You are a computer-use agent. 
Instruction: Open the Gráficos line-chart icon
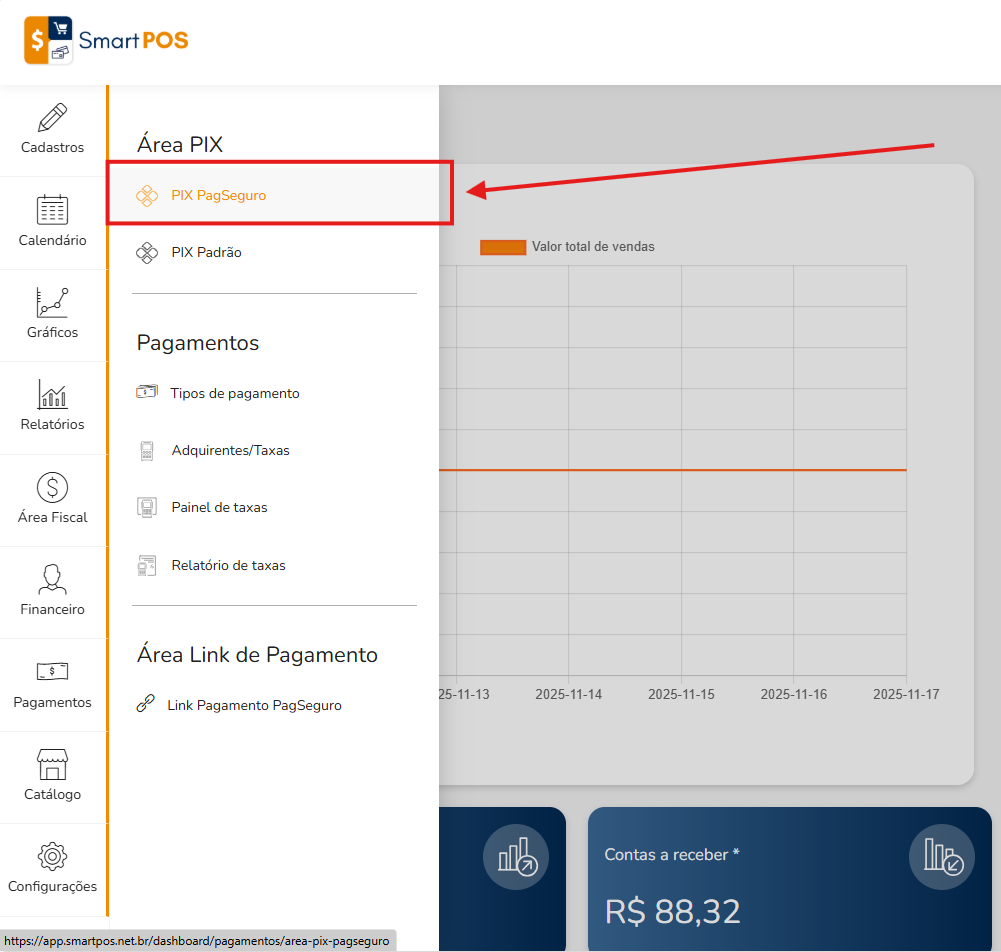pyautogui.click(x=52, y=302)
